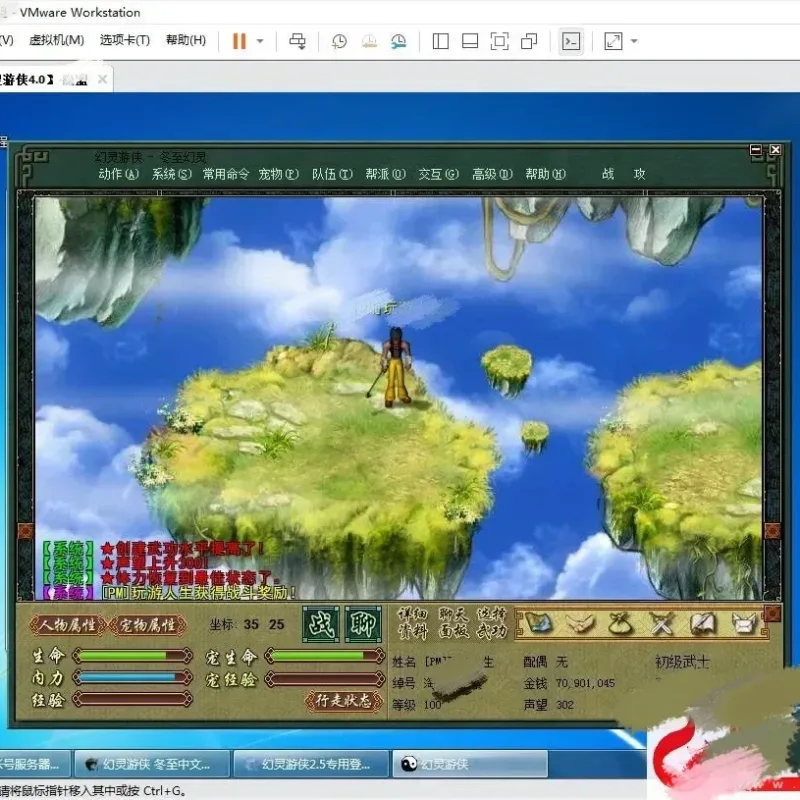This screenshot has height=800, width=800.
Task: Click the red gem at the panel's top-right corner
Action: click(x=772, y=614)
